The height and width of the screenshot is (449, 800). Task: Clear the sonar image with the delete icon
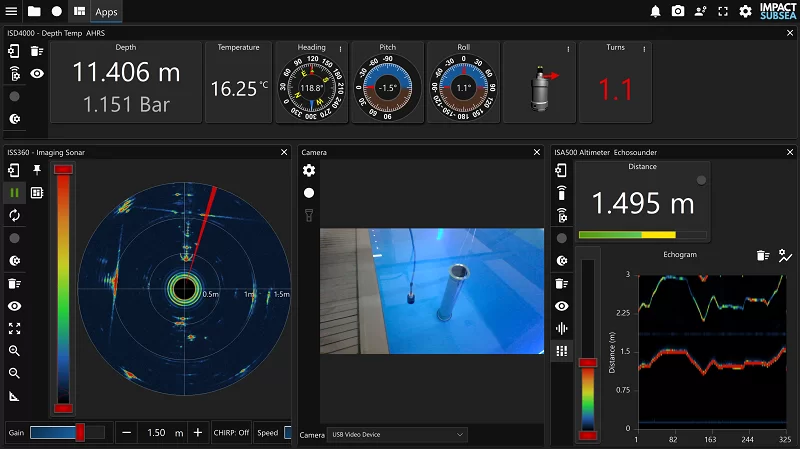pos(14,284)
